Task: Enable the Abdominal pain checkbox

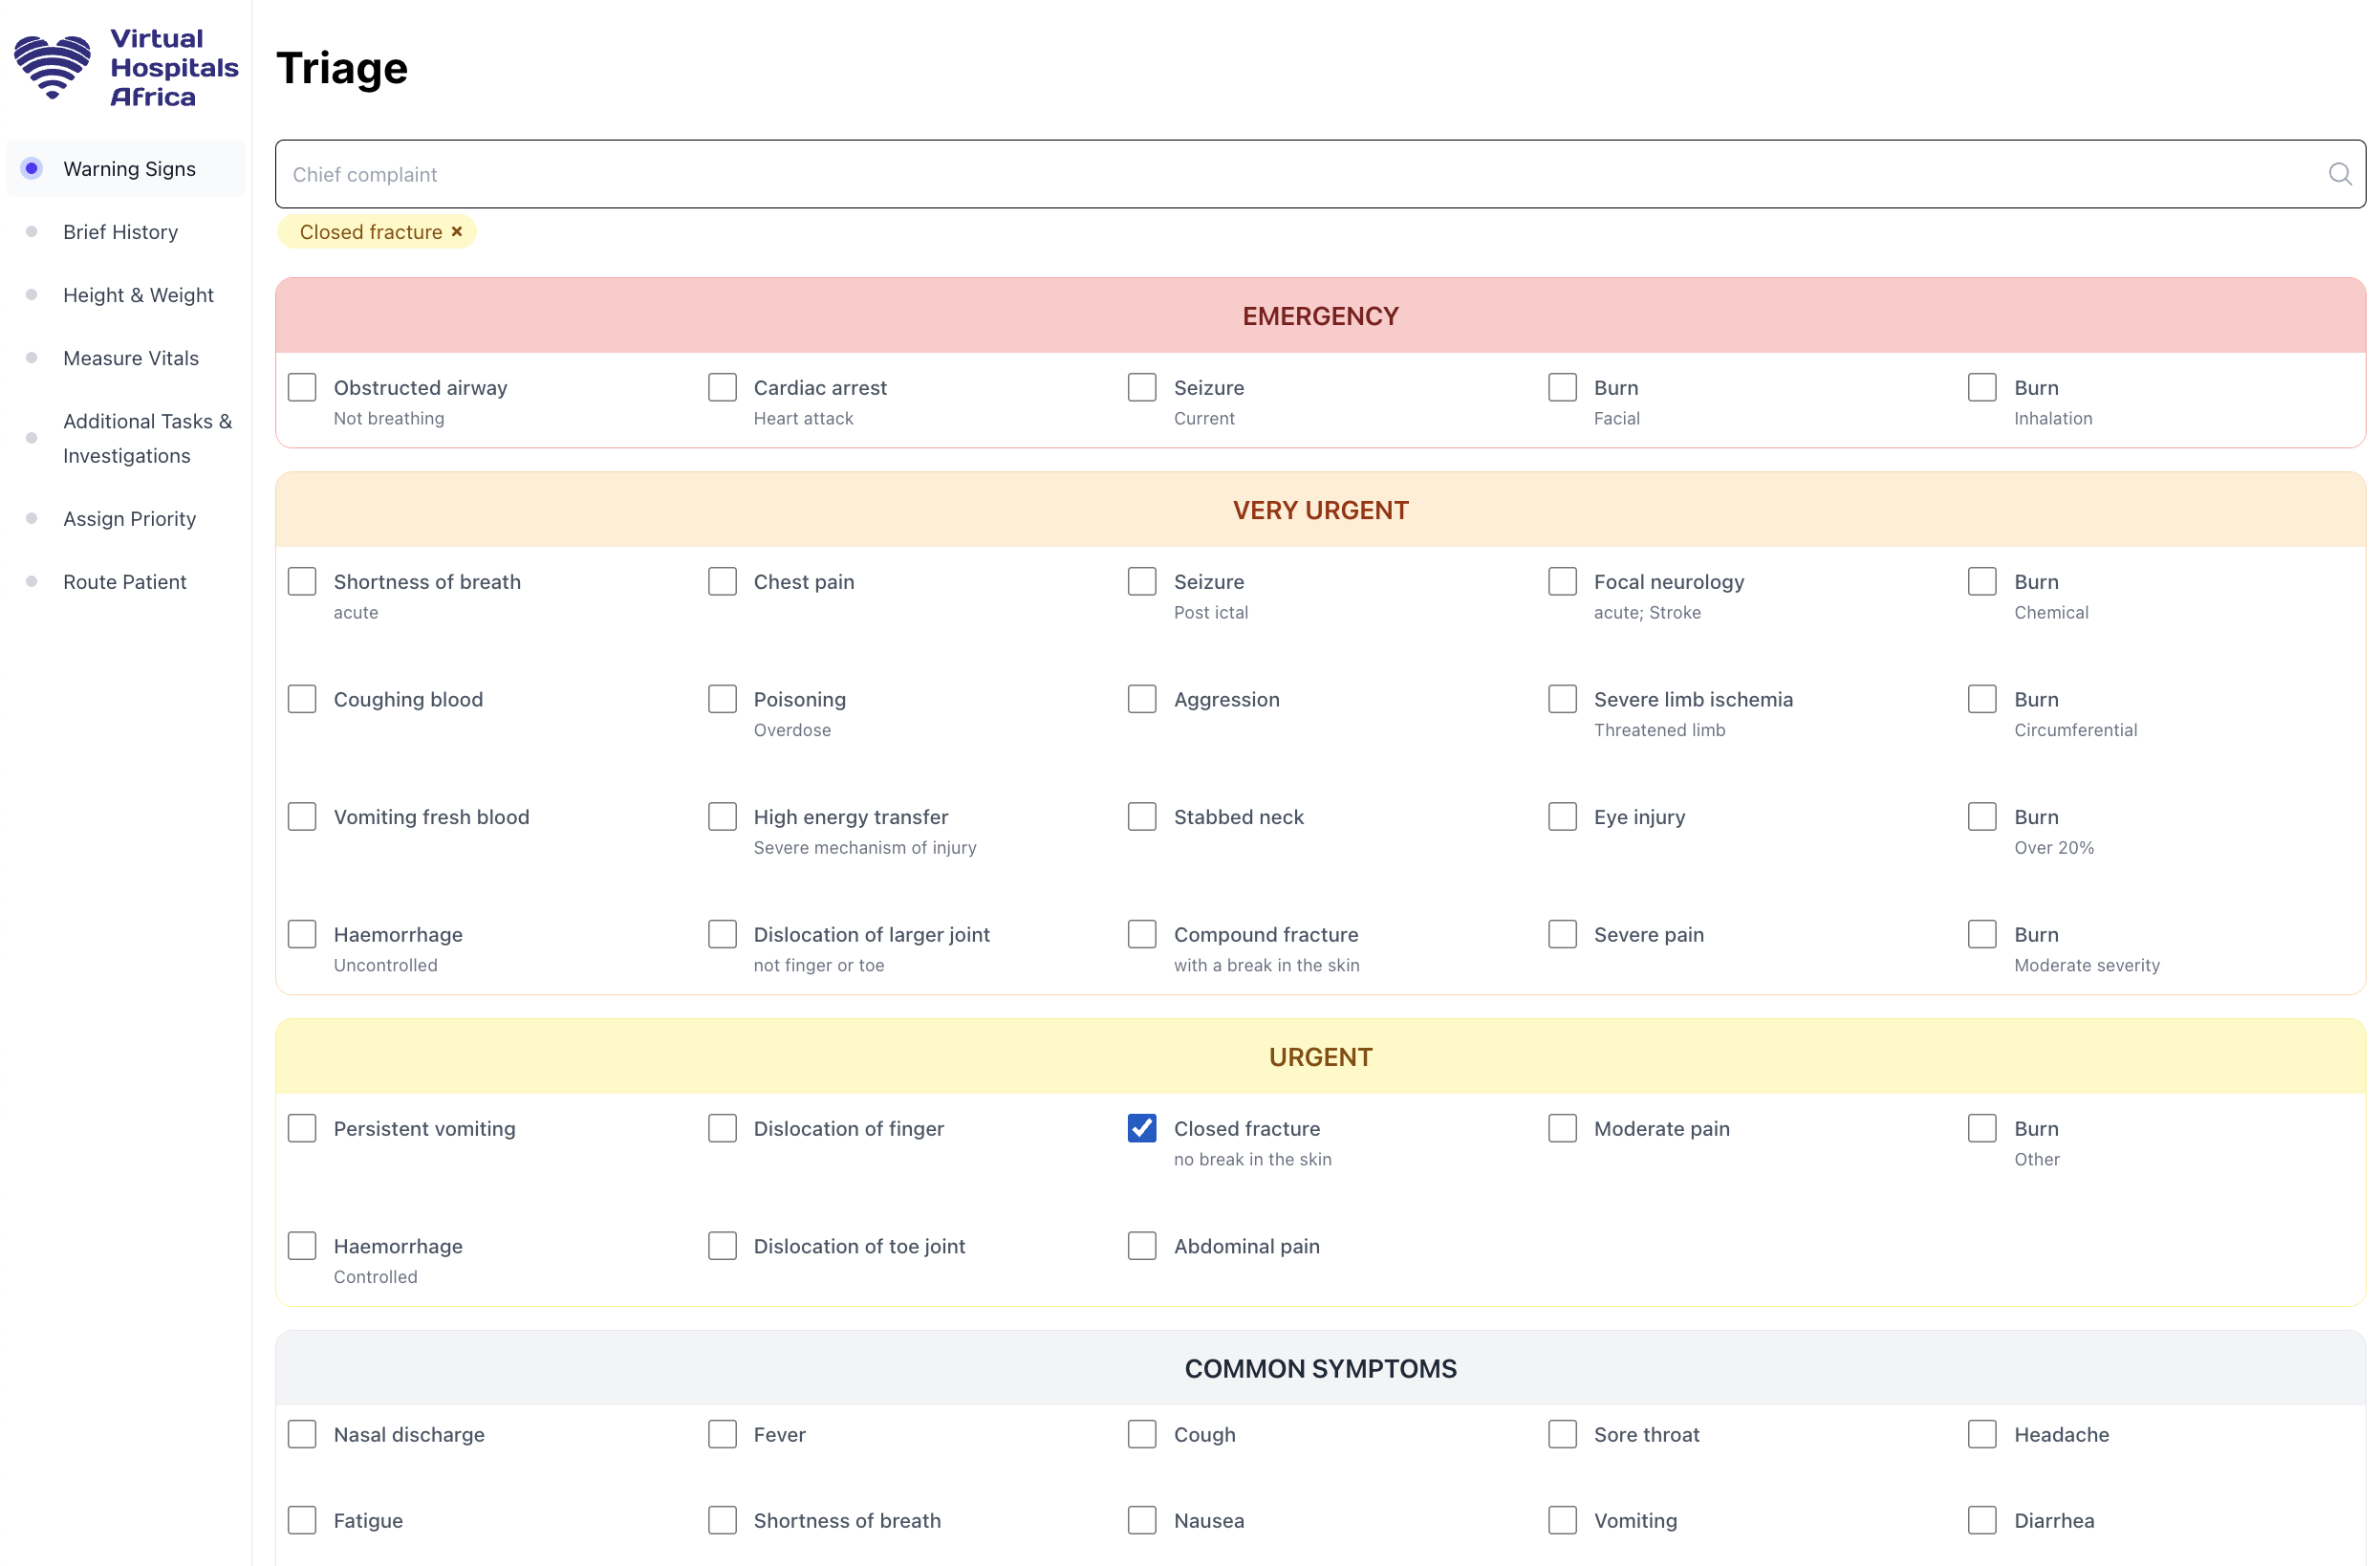Action: click(x=1142, y=1246)
